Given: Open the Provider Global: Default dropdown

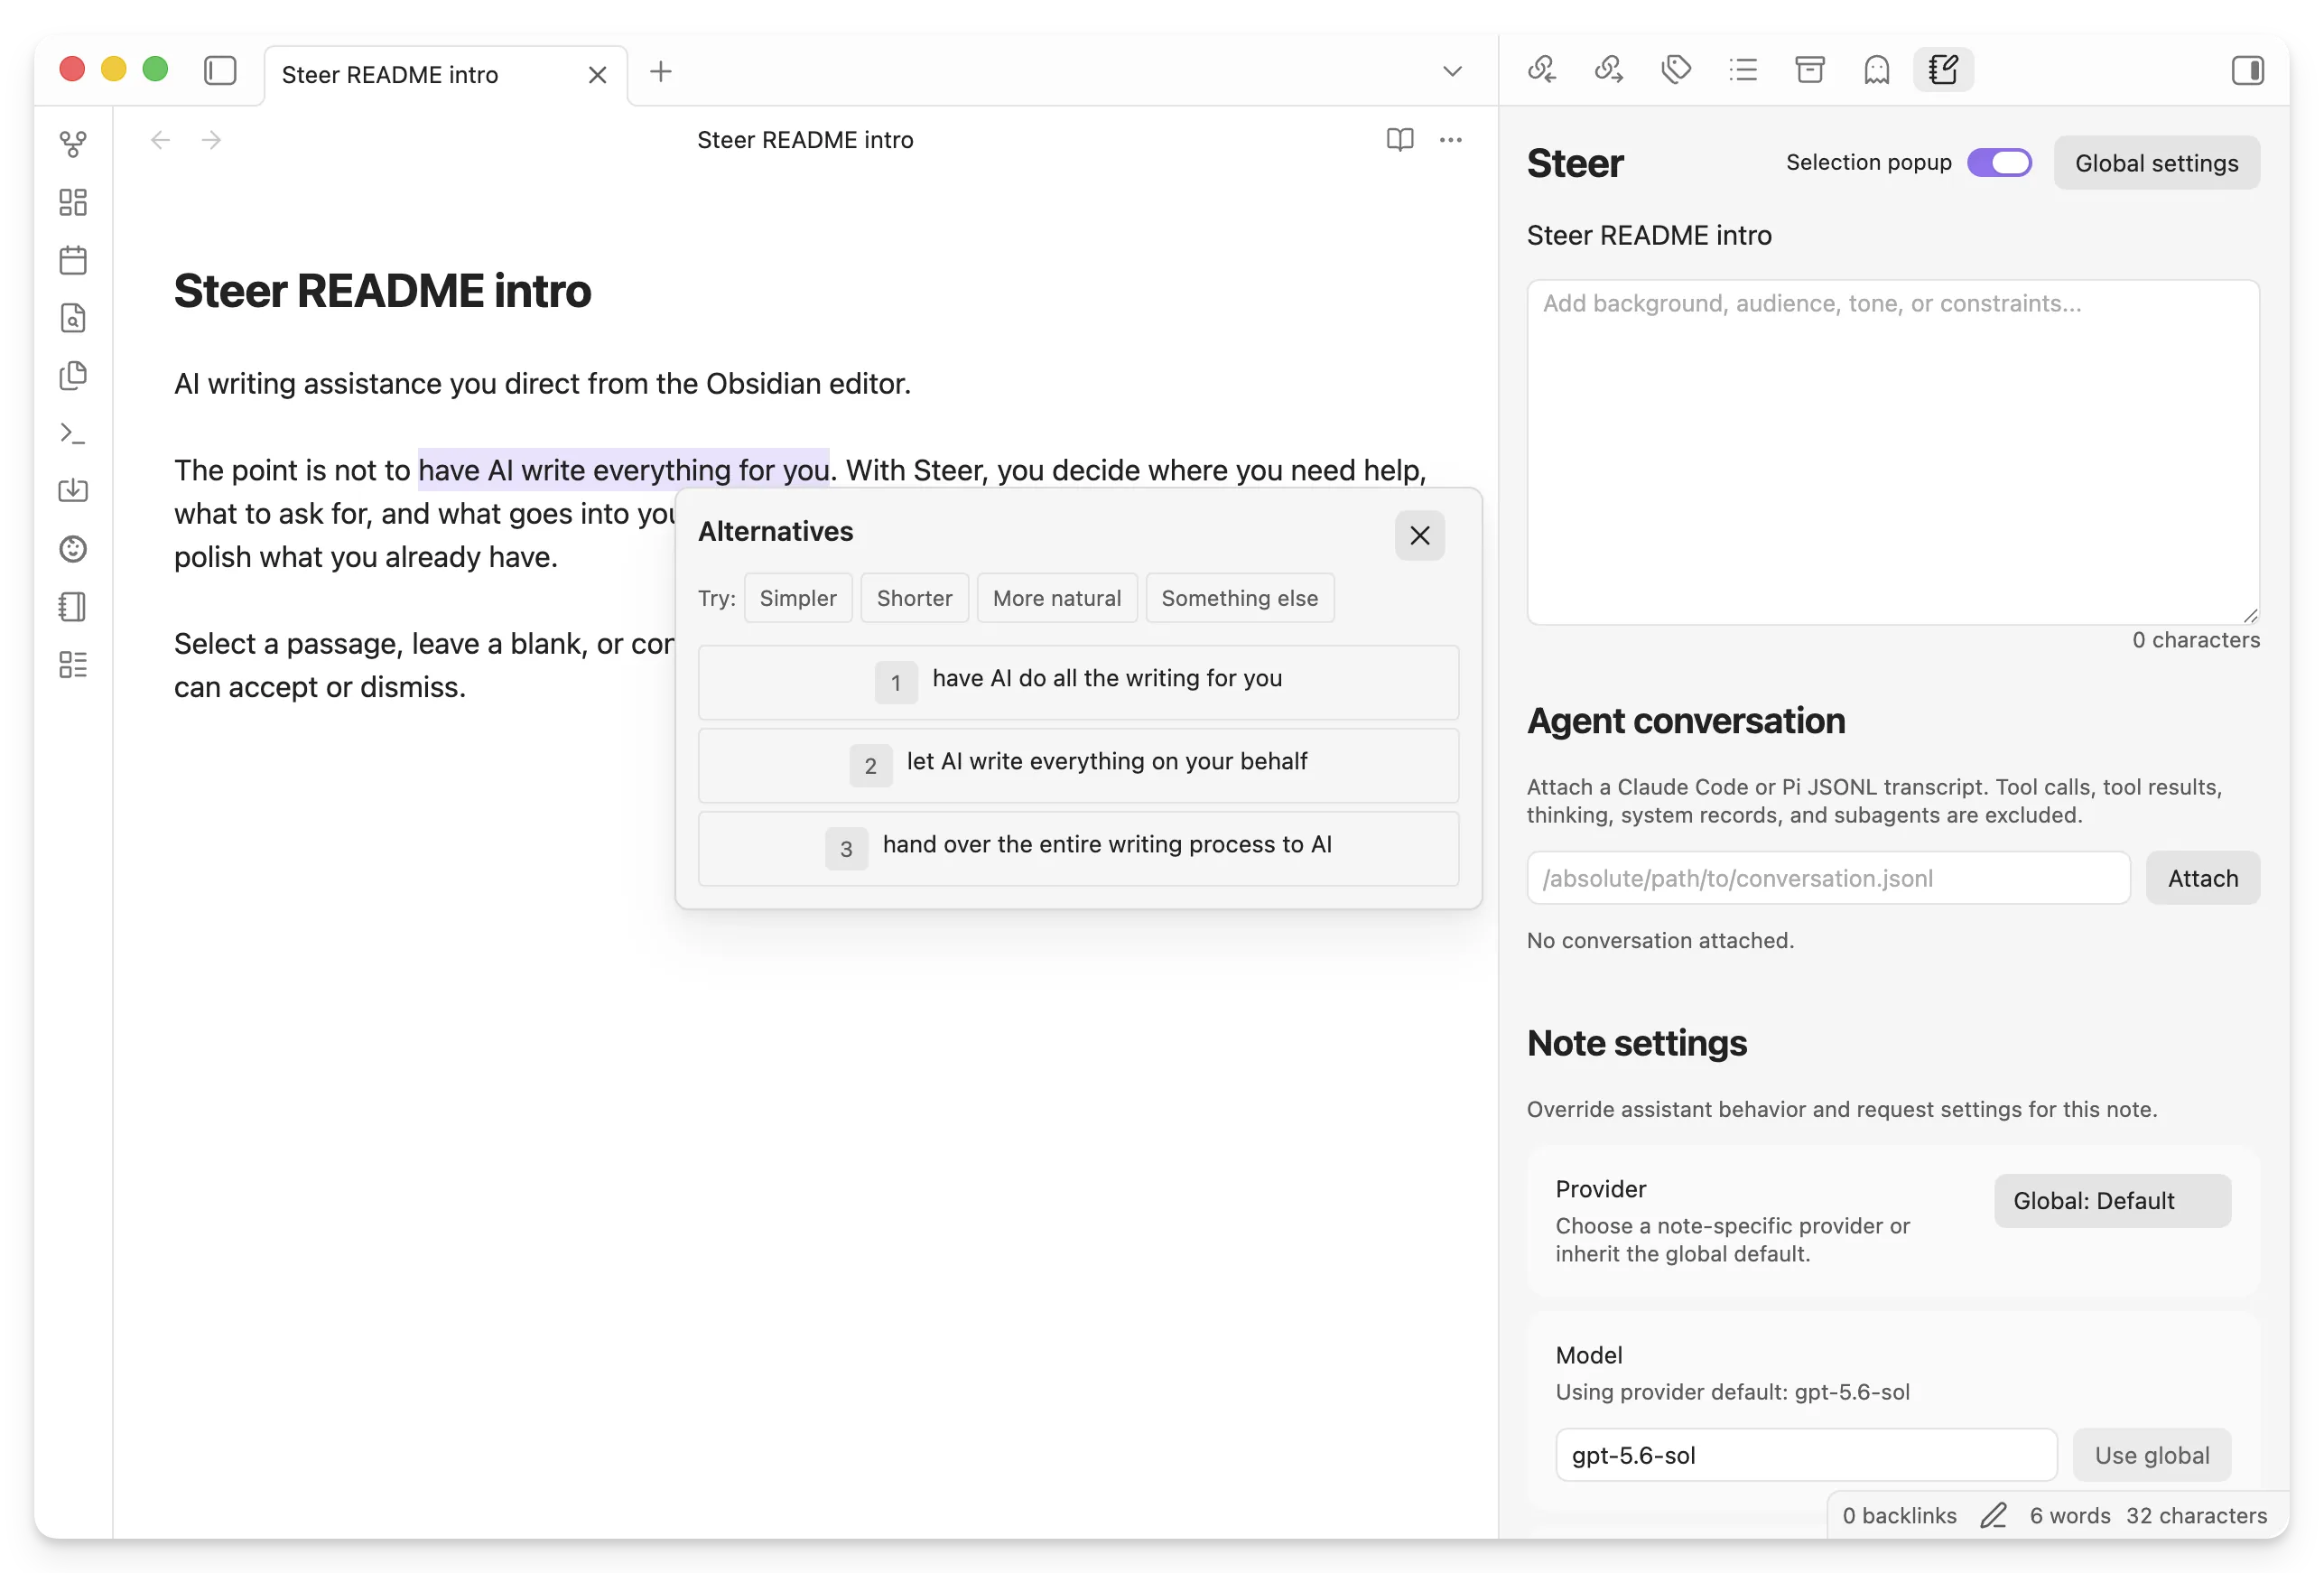Looking at the screenshot, I should click(x=2112, y=1201).
